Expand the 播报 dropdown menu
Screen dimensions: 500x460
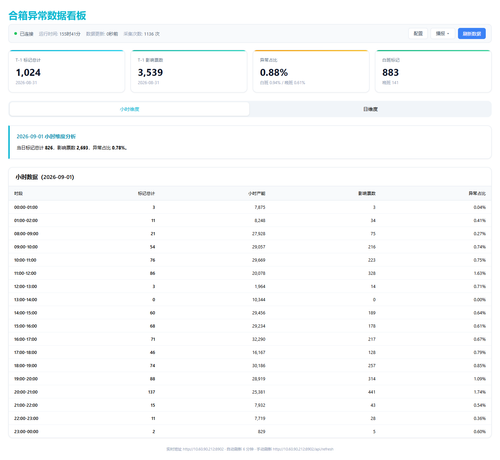(x=442, y=33)
